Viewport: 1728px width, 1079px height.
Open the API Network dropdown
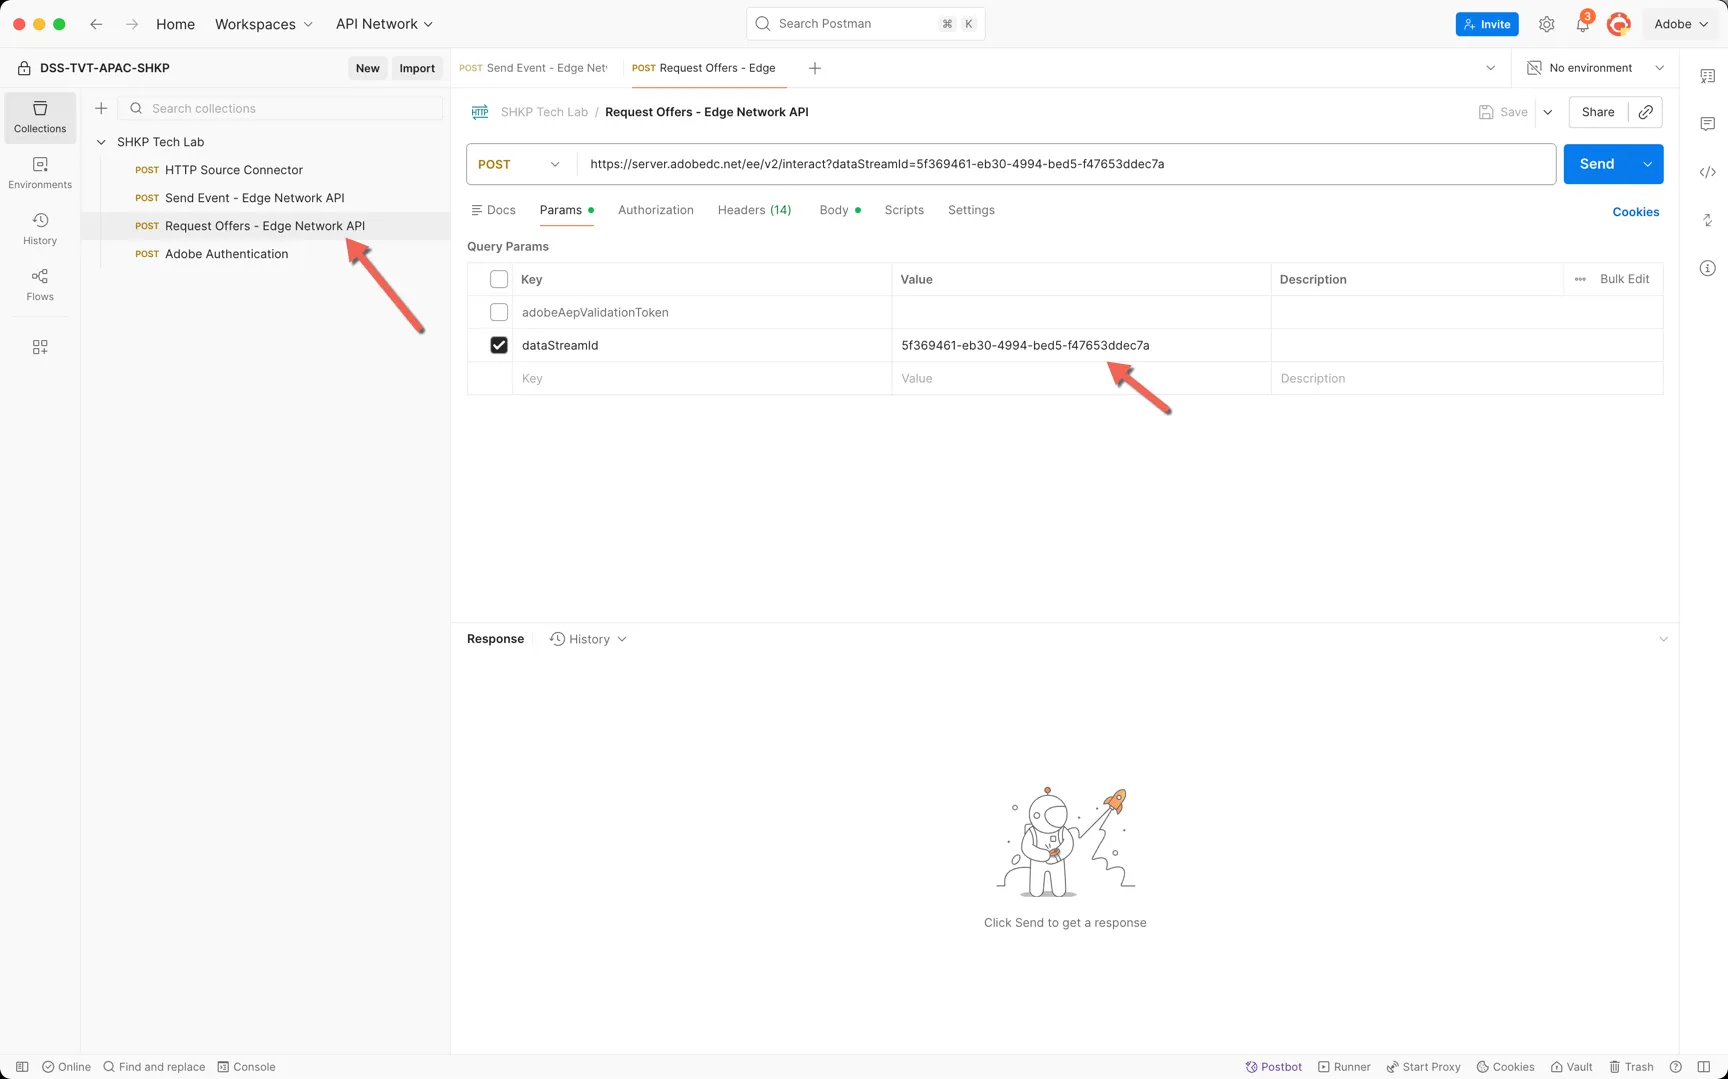pyautogui.click(x=385, y=24)
